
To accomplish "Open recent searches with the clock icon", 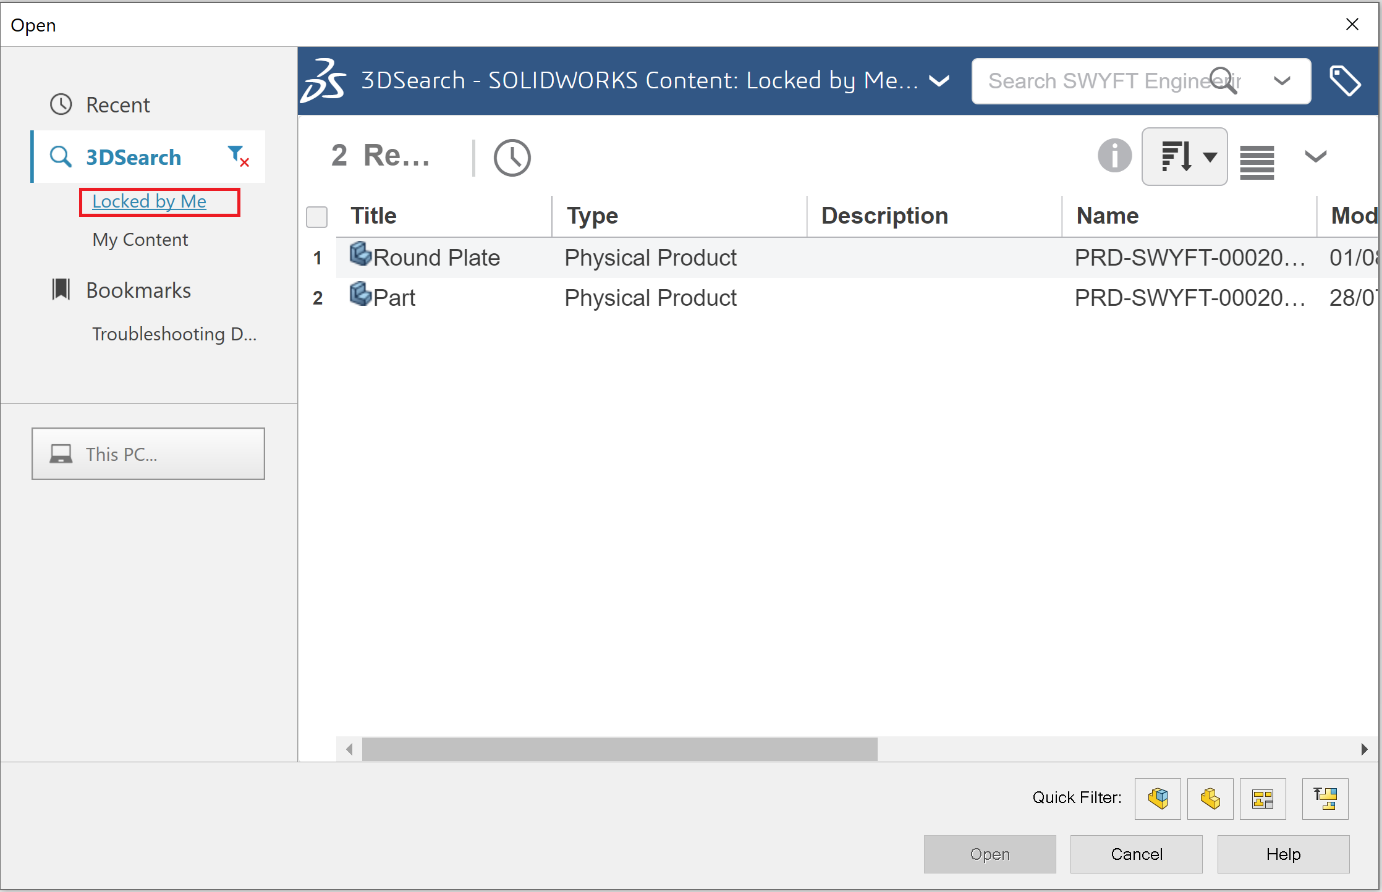I will pyautogui.click(x=512, y=157).
